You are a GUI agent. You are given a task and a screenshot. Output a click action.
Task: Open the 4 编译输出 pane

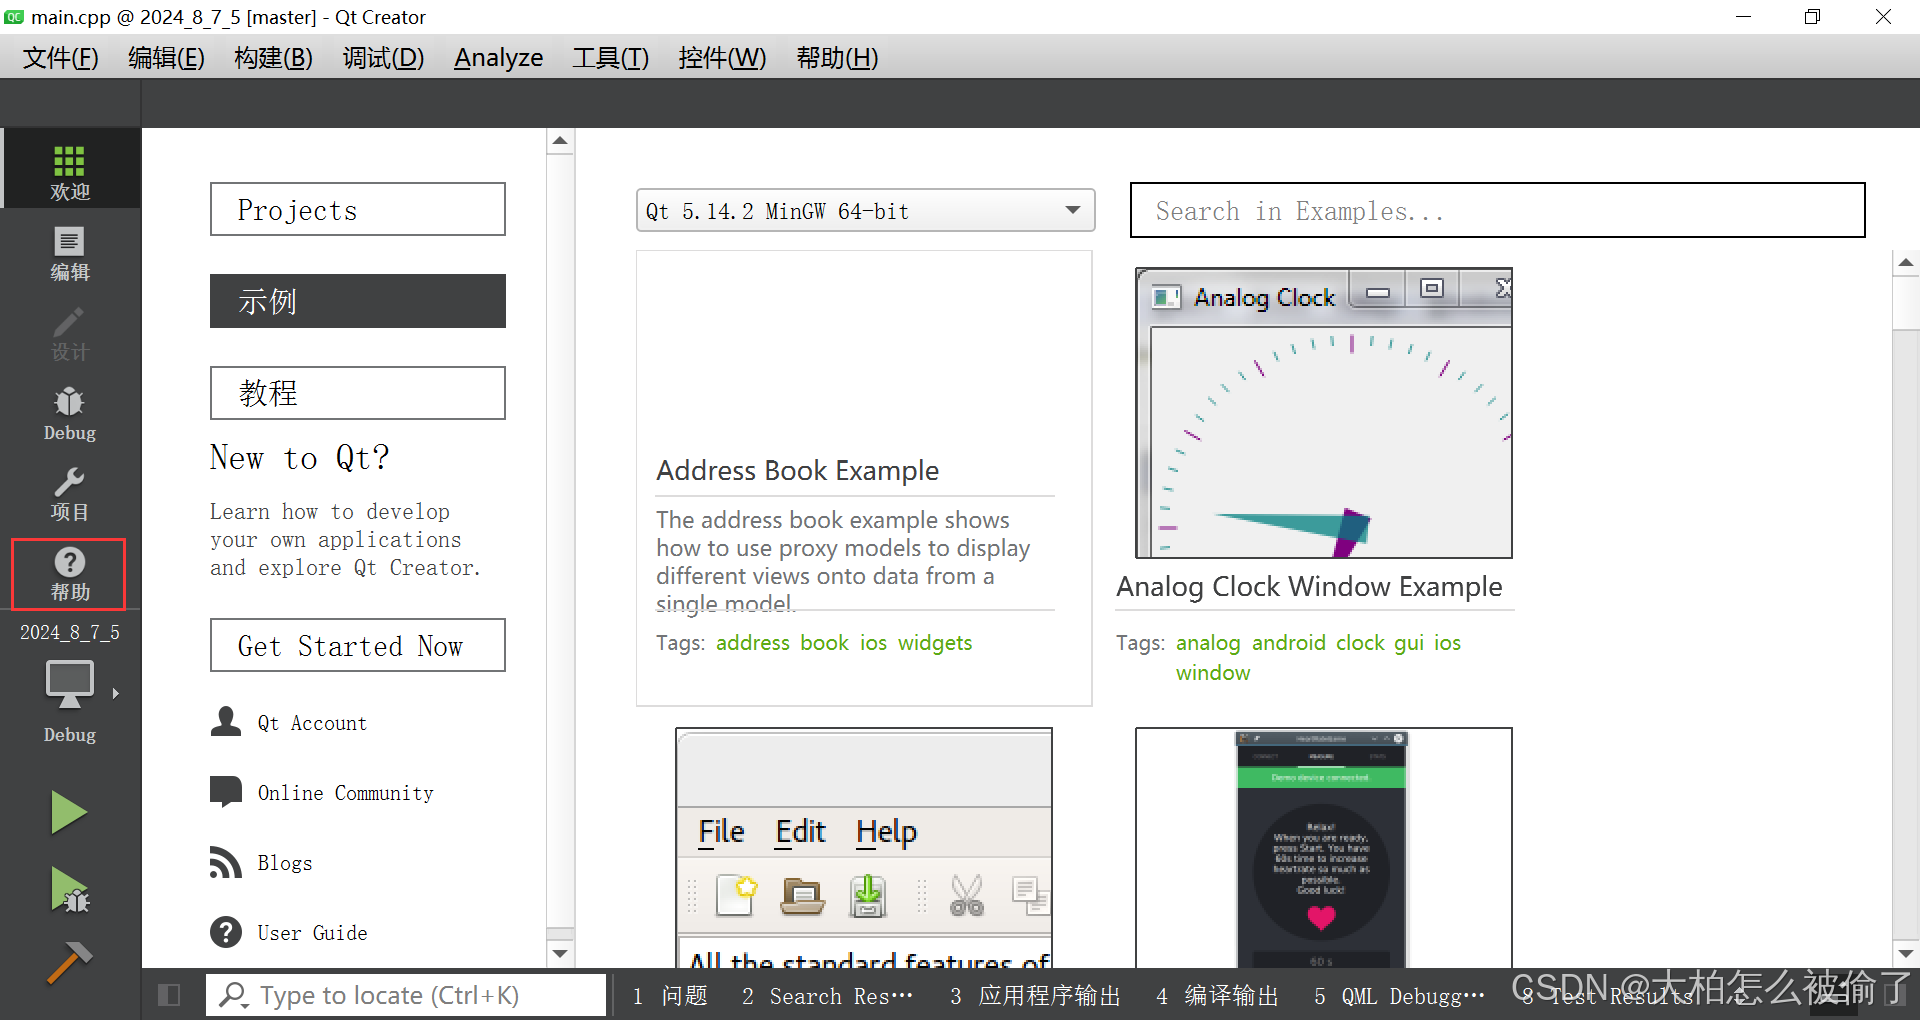(x=1217, y=996)
